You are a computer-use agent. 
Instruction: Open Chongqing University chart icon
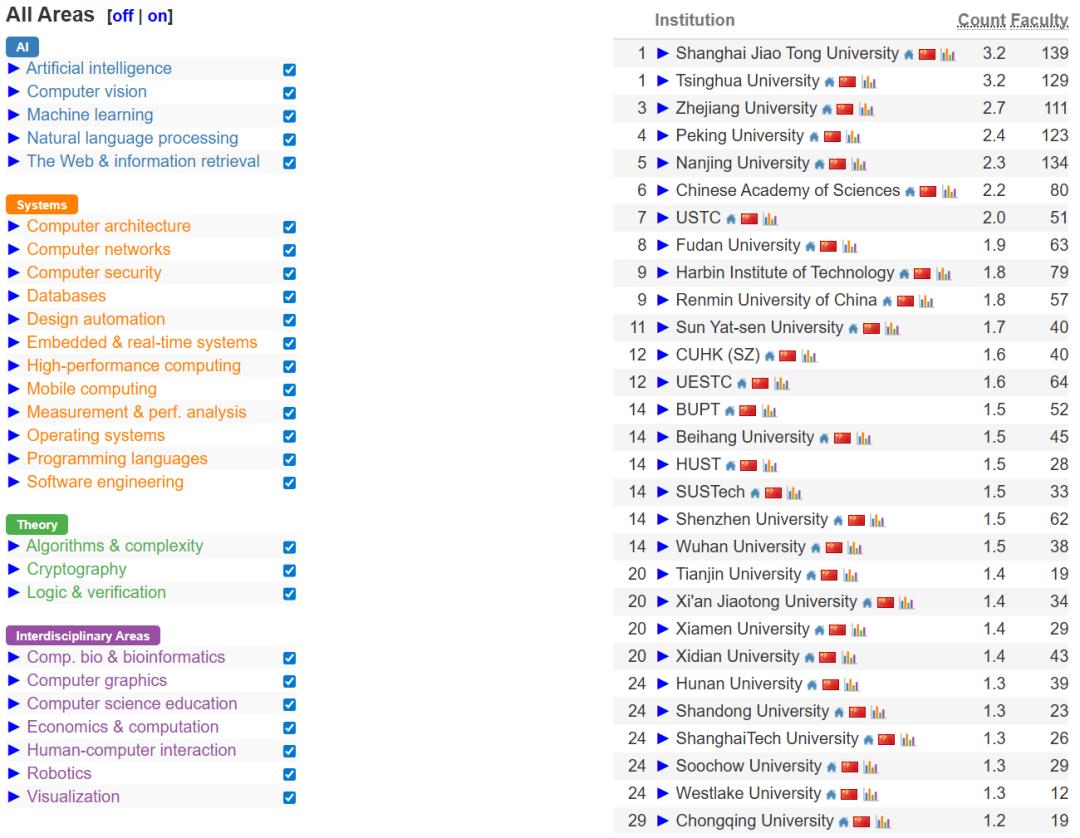click(x=883, y=822)
